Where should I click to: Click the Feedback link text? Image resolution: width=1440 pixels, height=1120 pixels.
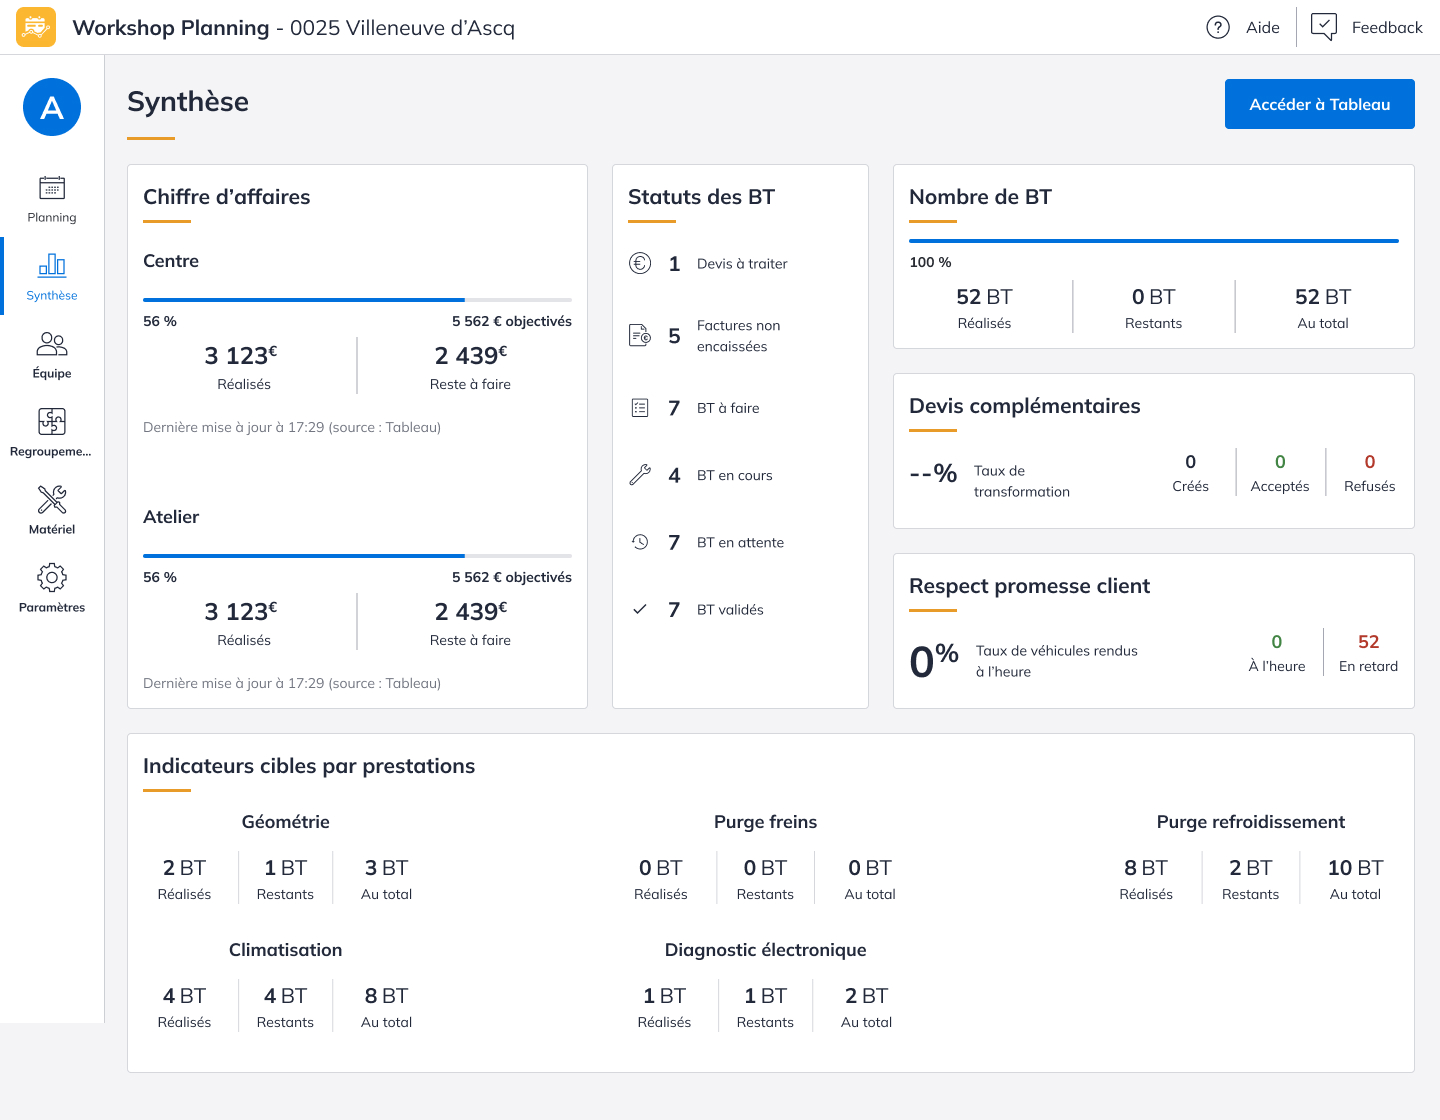tap(1386, 27)
